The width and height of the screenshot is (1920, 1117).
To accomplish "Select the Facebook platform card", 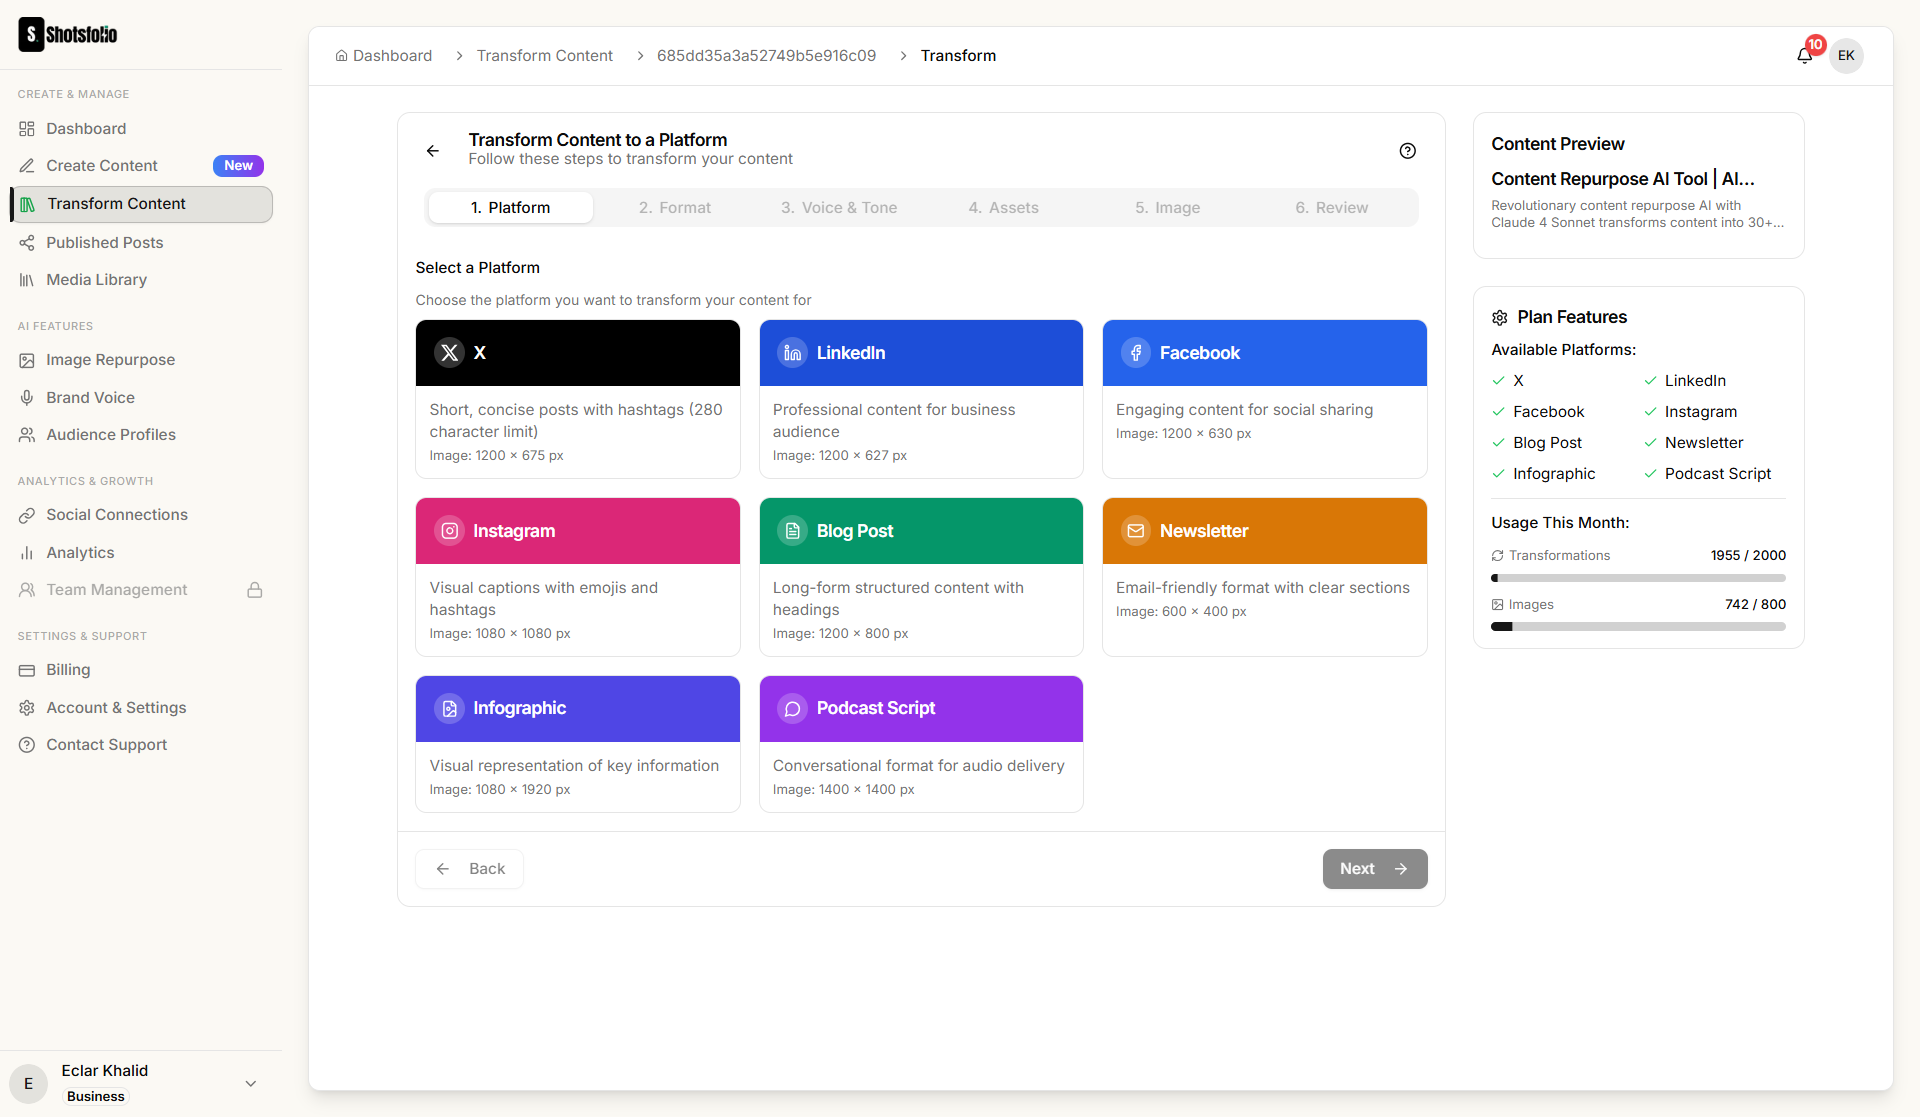I will point(1264,399).
